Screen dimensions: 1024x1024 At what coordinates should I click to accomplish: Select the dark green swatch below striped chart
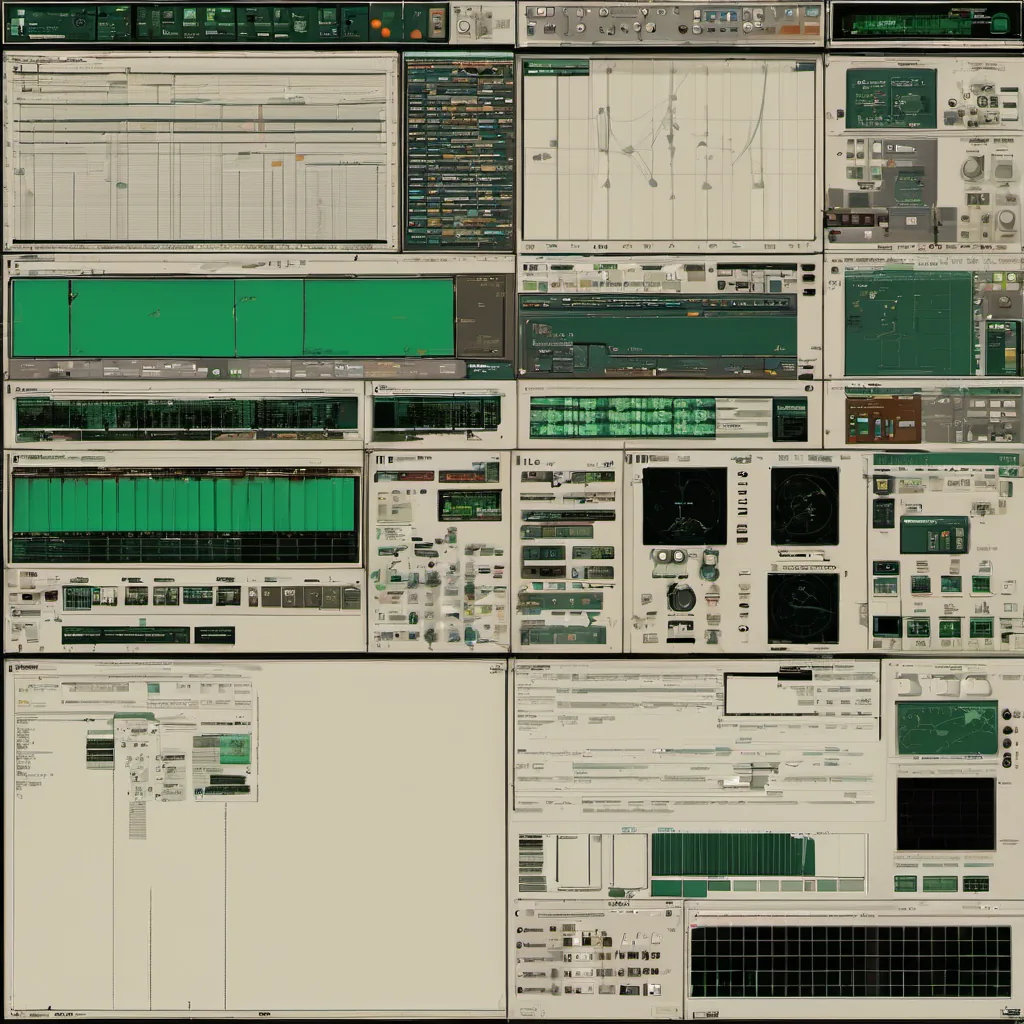click(666, 887)
